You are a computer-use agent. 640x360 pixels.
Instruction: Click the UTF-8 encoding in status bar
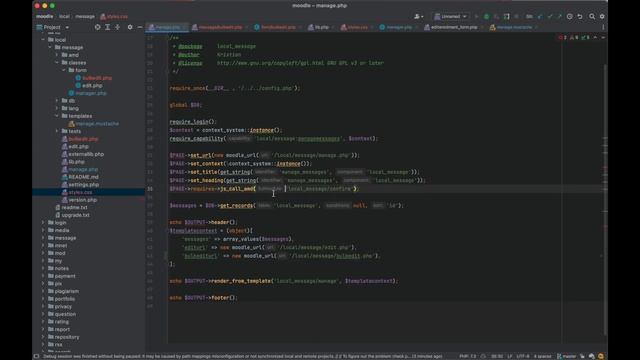(522, 356)
